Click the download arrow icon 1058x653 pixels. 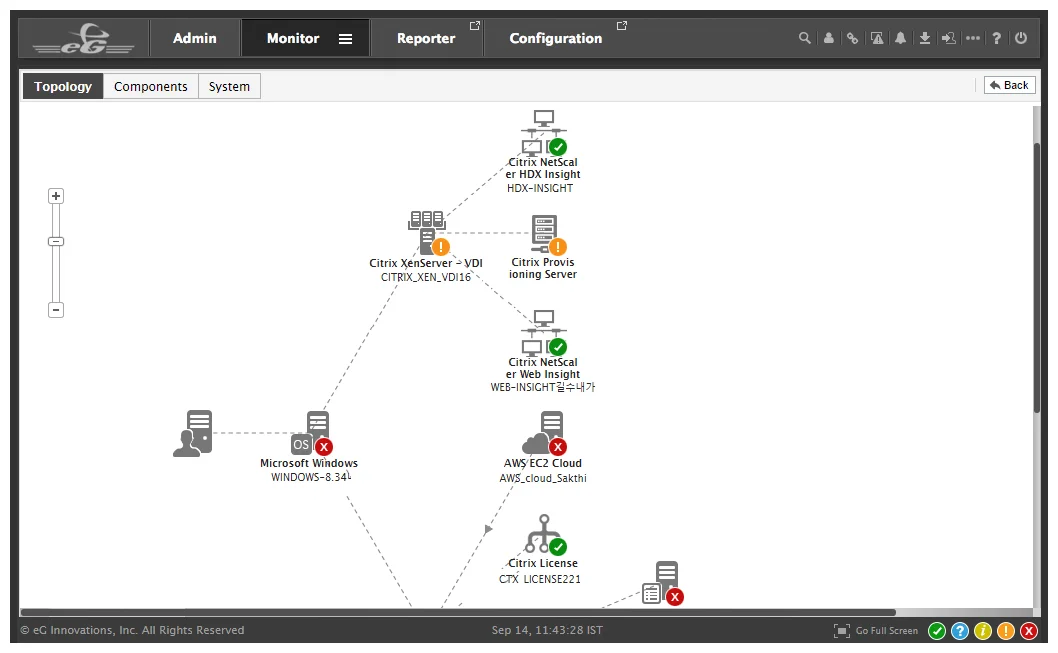(925, 38)
